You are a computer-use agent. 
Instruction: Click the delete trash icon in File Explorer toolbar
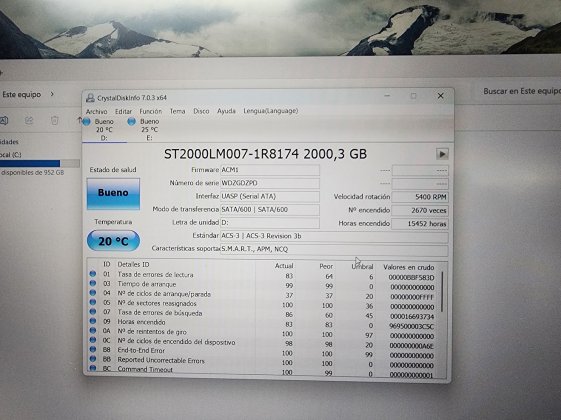pos(54,121)
